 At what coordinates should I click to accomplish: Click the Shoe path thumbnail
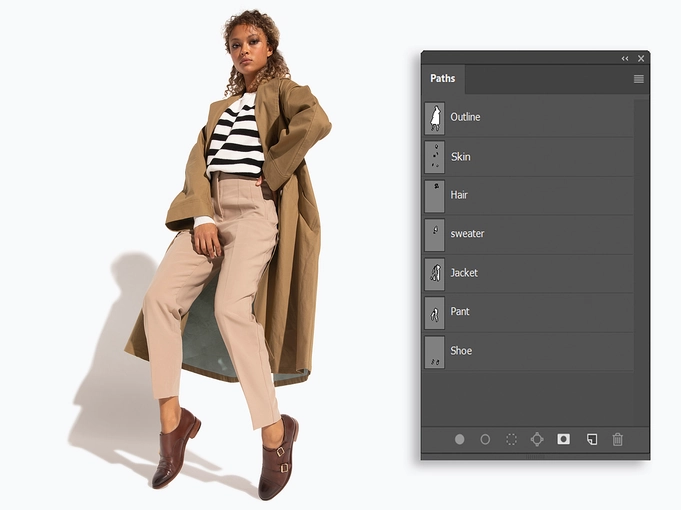434,351
